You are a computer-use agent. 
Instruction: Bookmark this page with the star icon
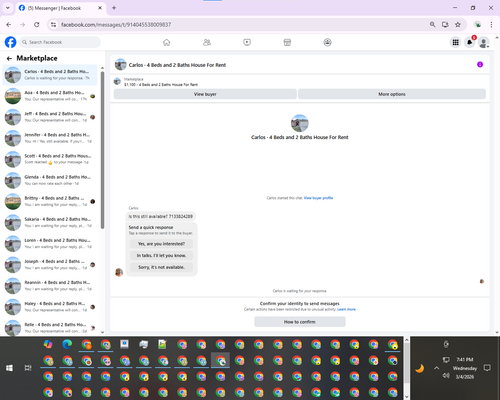coord(458,25)
